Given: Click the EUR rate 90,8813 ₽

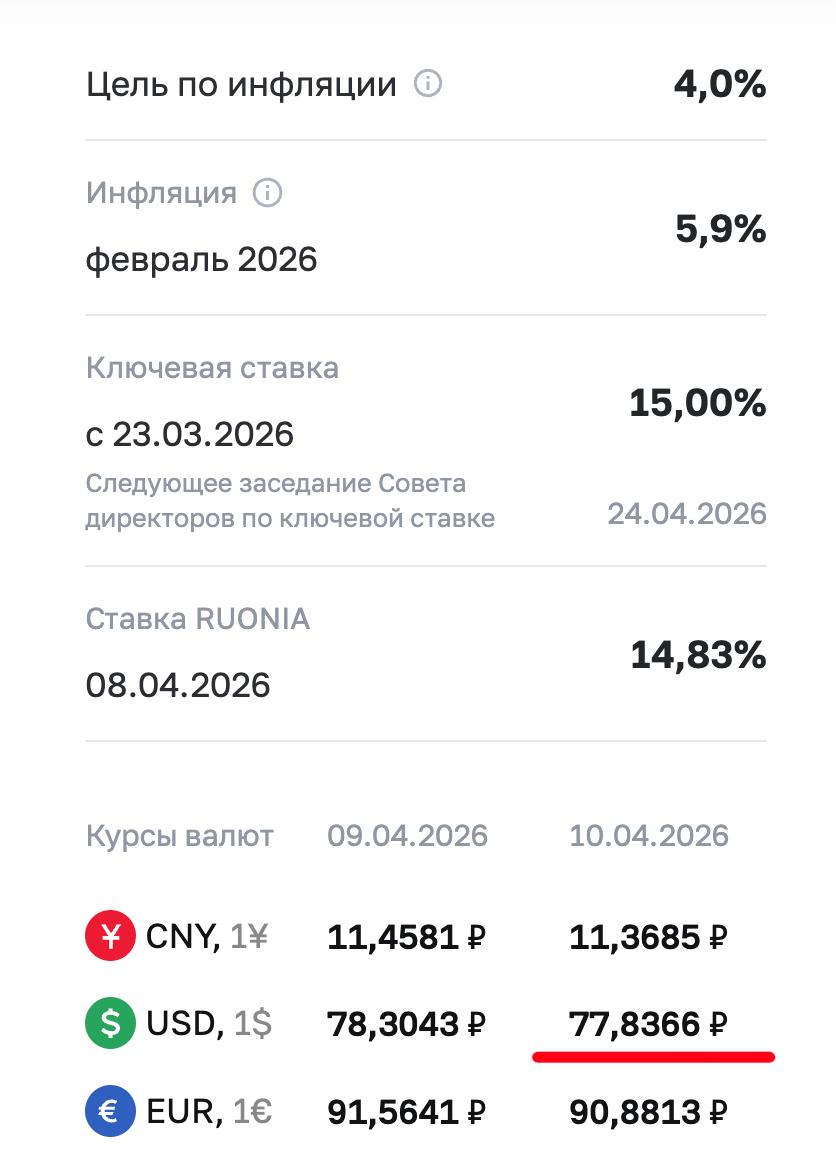Looking at the screenshot, I should (x=648, y=1110).
